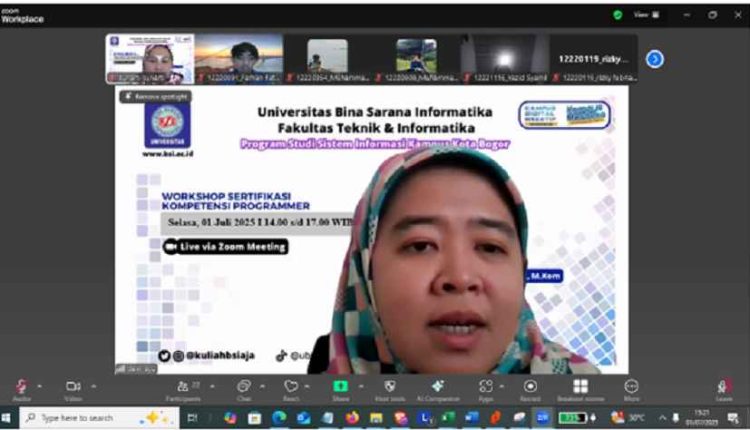750x430 pixels.
Task: Select the Farhan participant video thumbnail
Action: [239, 59]
